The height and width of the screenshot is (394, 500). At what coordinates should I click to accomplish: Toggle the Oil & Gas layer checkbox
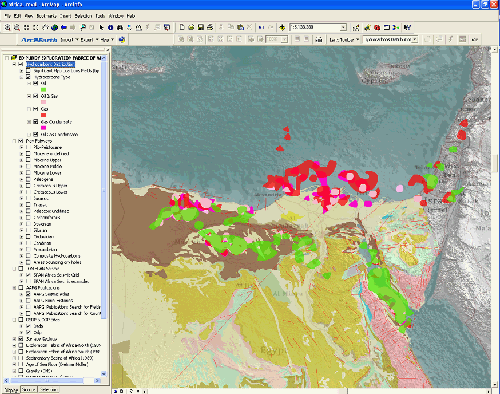pyautogui.click(x=36, y=96)
